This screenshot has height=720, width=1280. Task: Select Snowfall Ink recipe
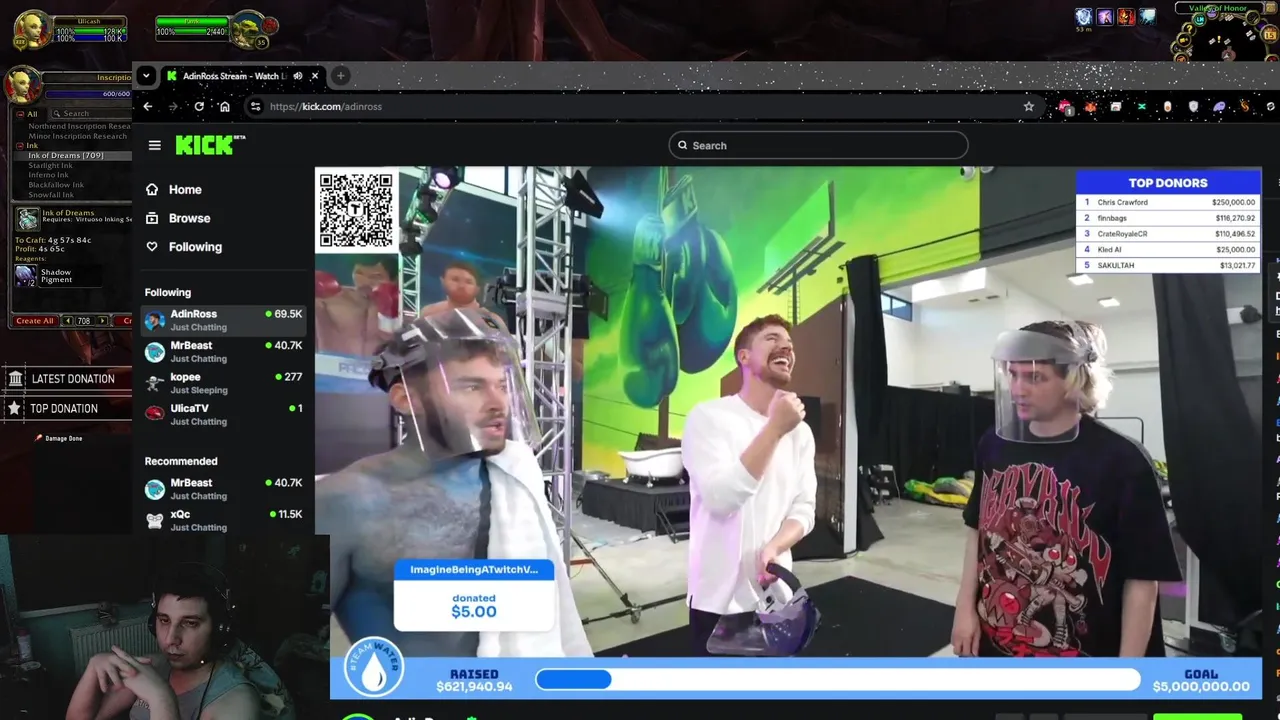click(51, 195)
